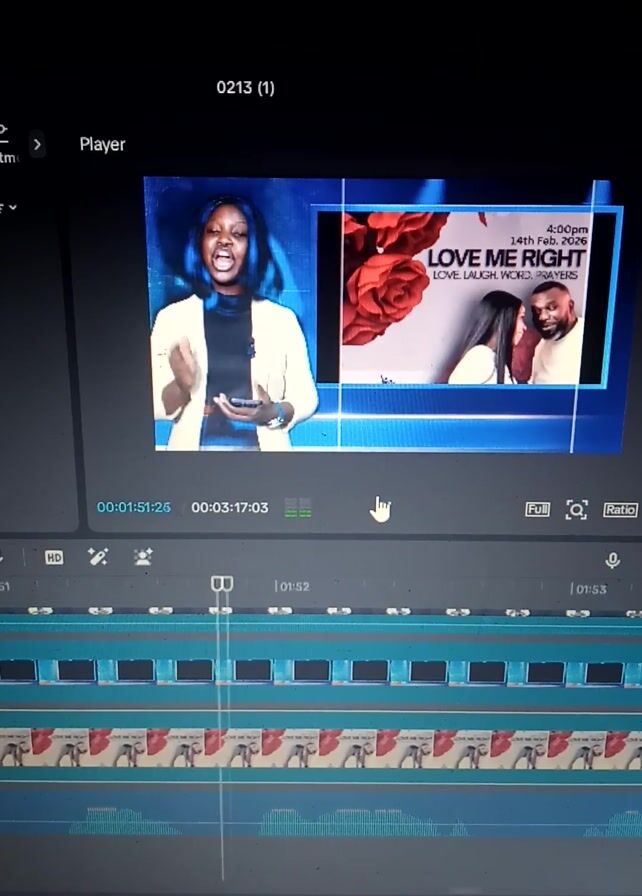The width and height of the screenshot is (642, 896).
Task: Open the small dropdown caret at left edge
Action: click(12, 207)
